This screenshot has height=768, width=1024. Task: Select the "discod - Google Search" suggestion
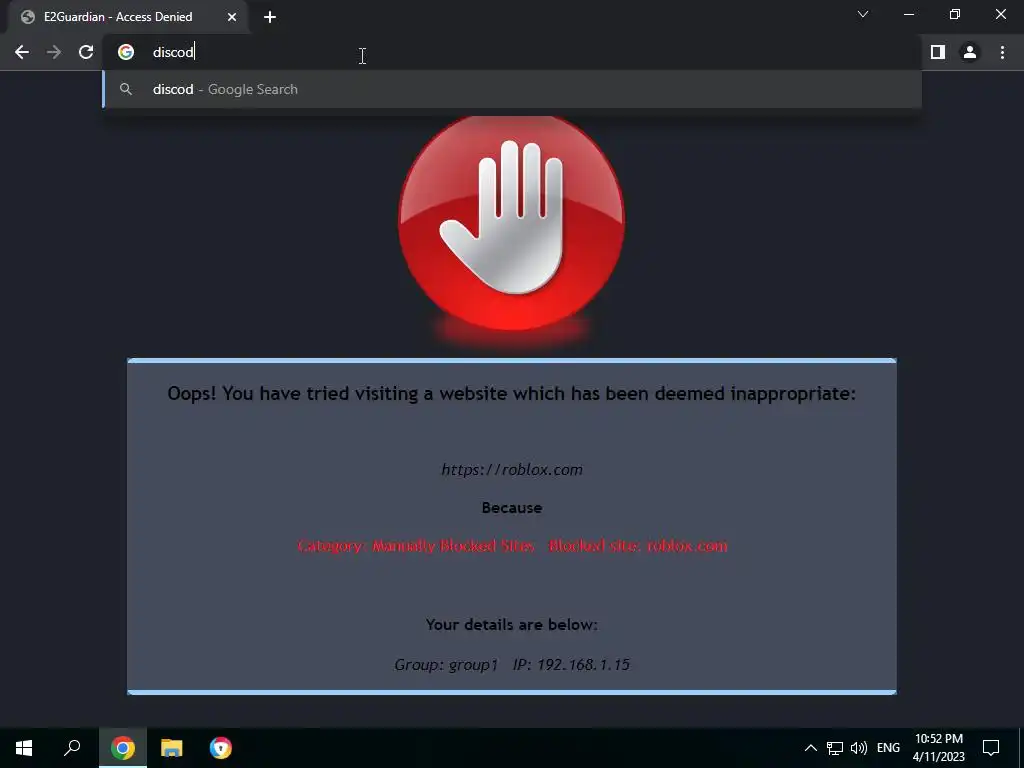point(513,89)
